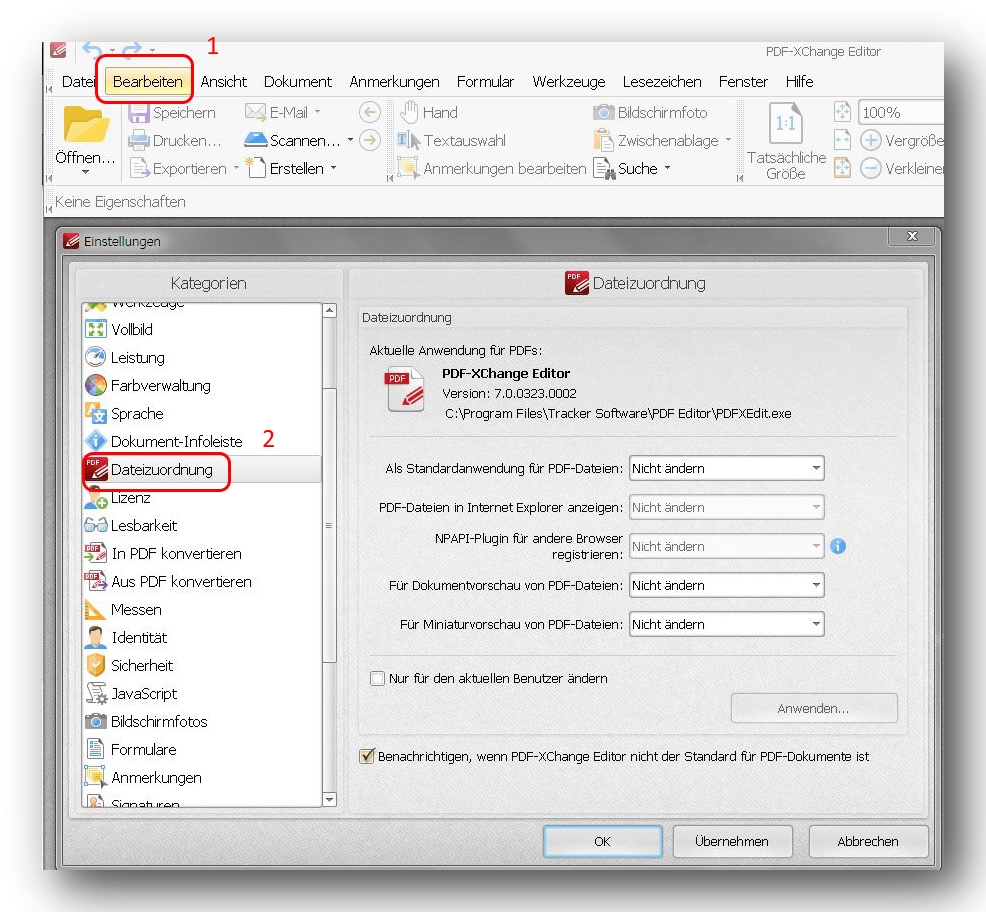Select Formulare category in list

(201, 749)
